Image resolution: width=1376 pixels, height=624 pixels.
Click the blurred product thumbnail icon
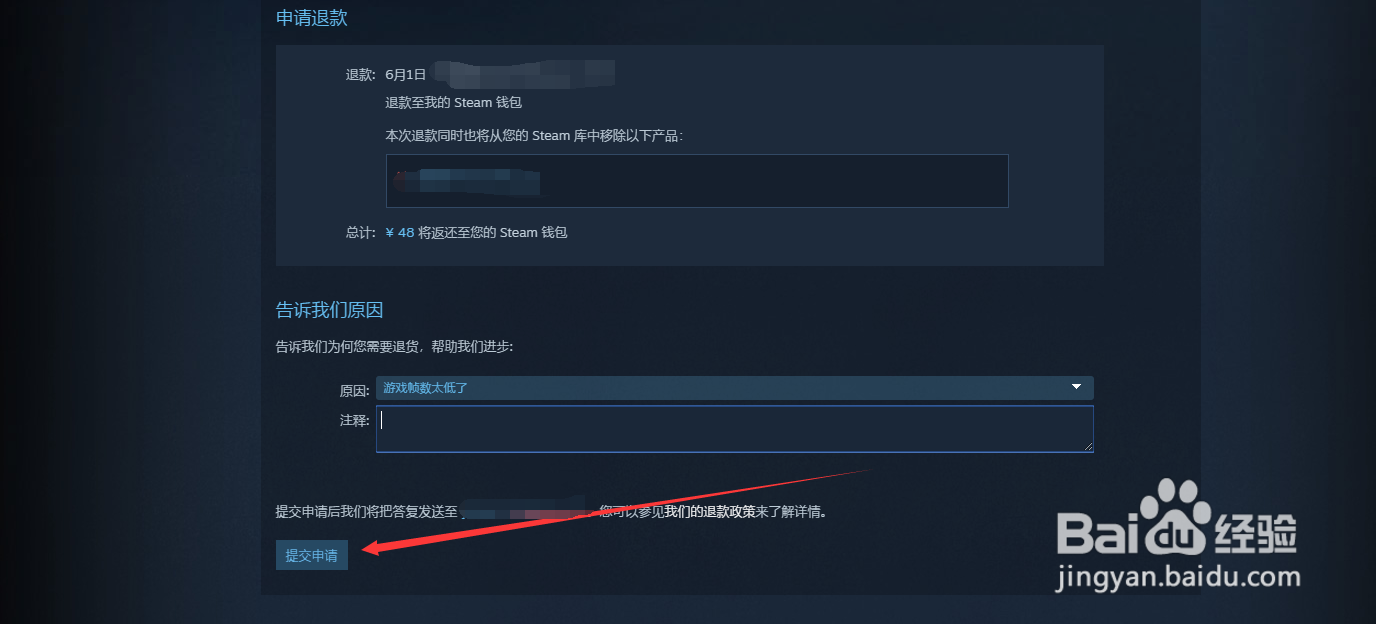click(x=402, y=181)
